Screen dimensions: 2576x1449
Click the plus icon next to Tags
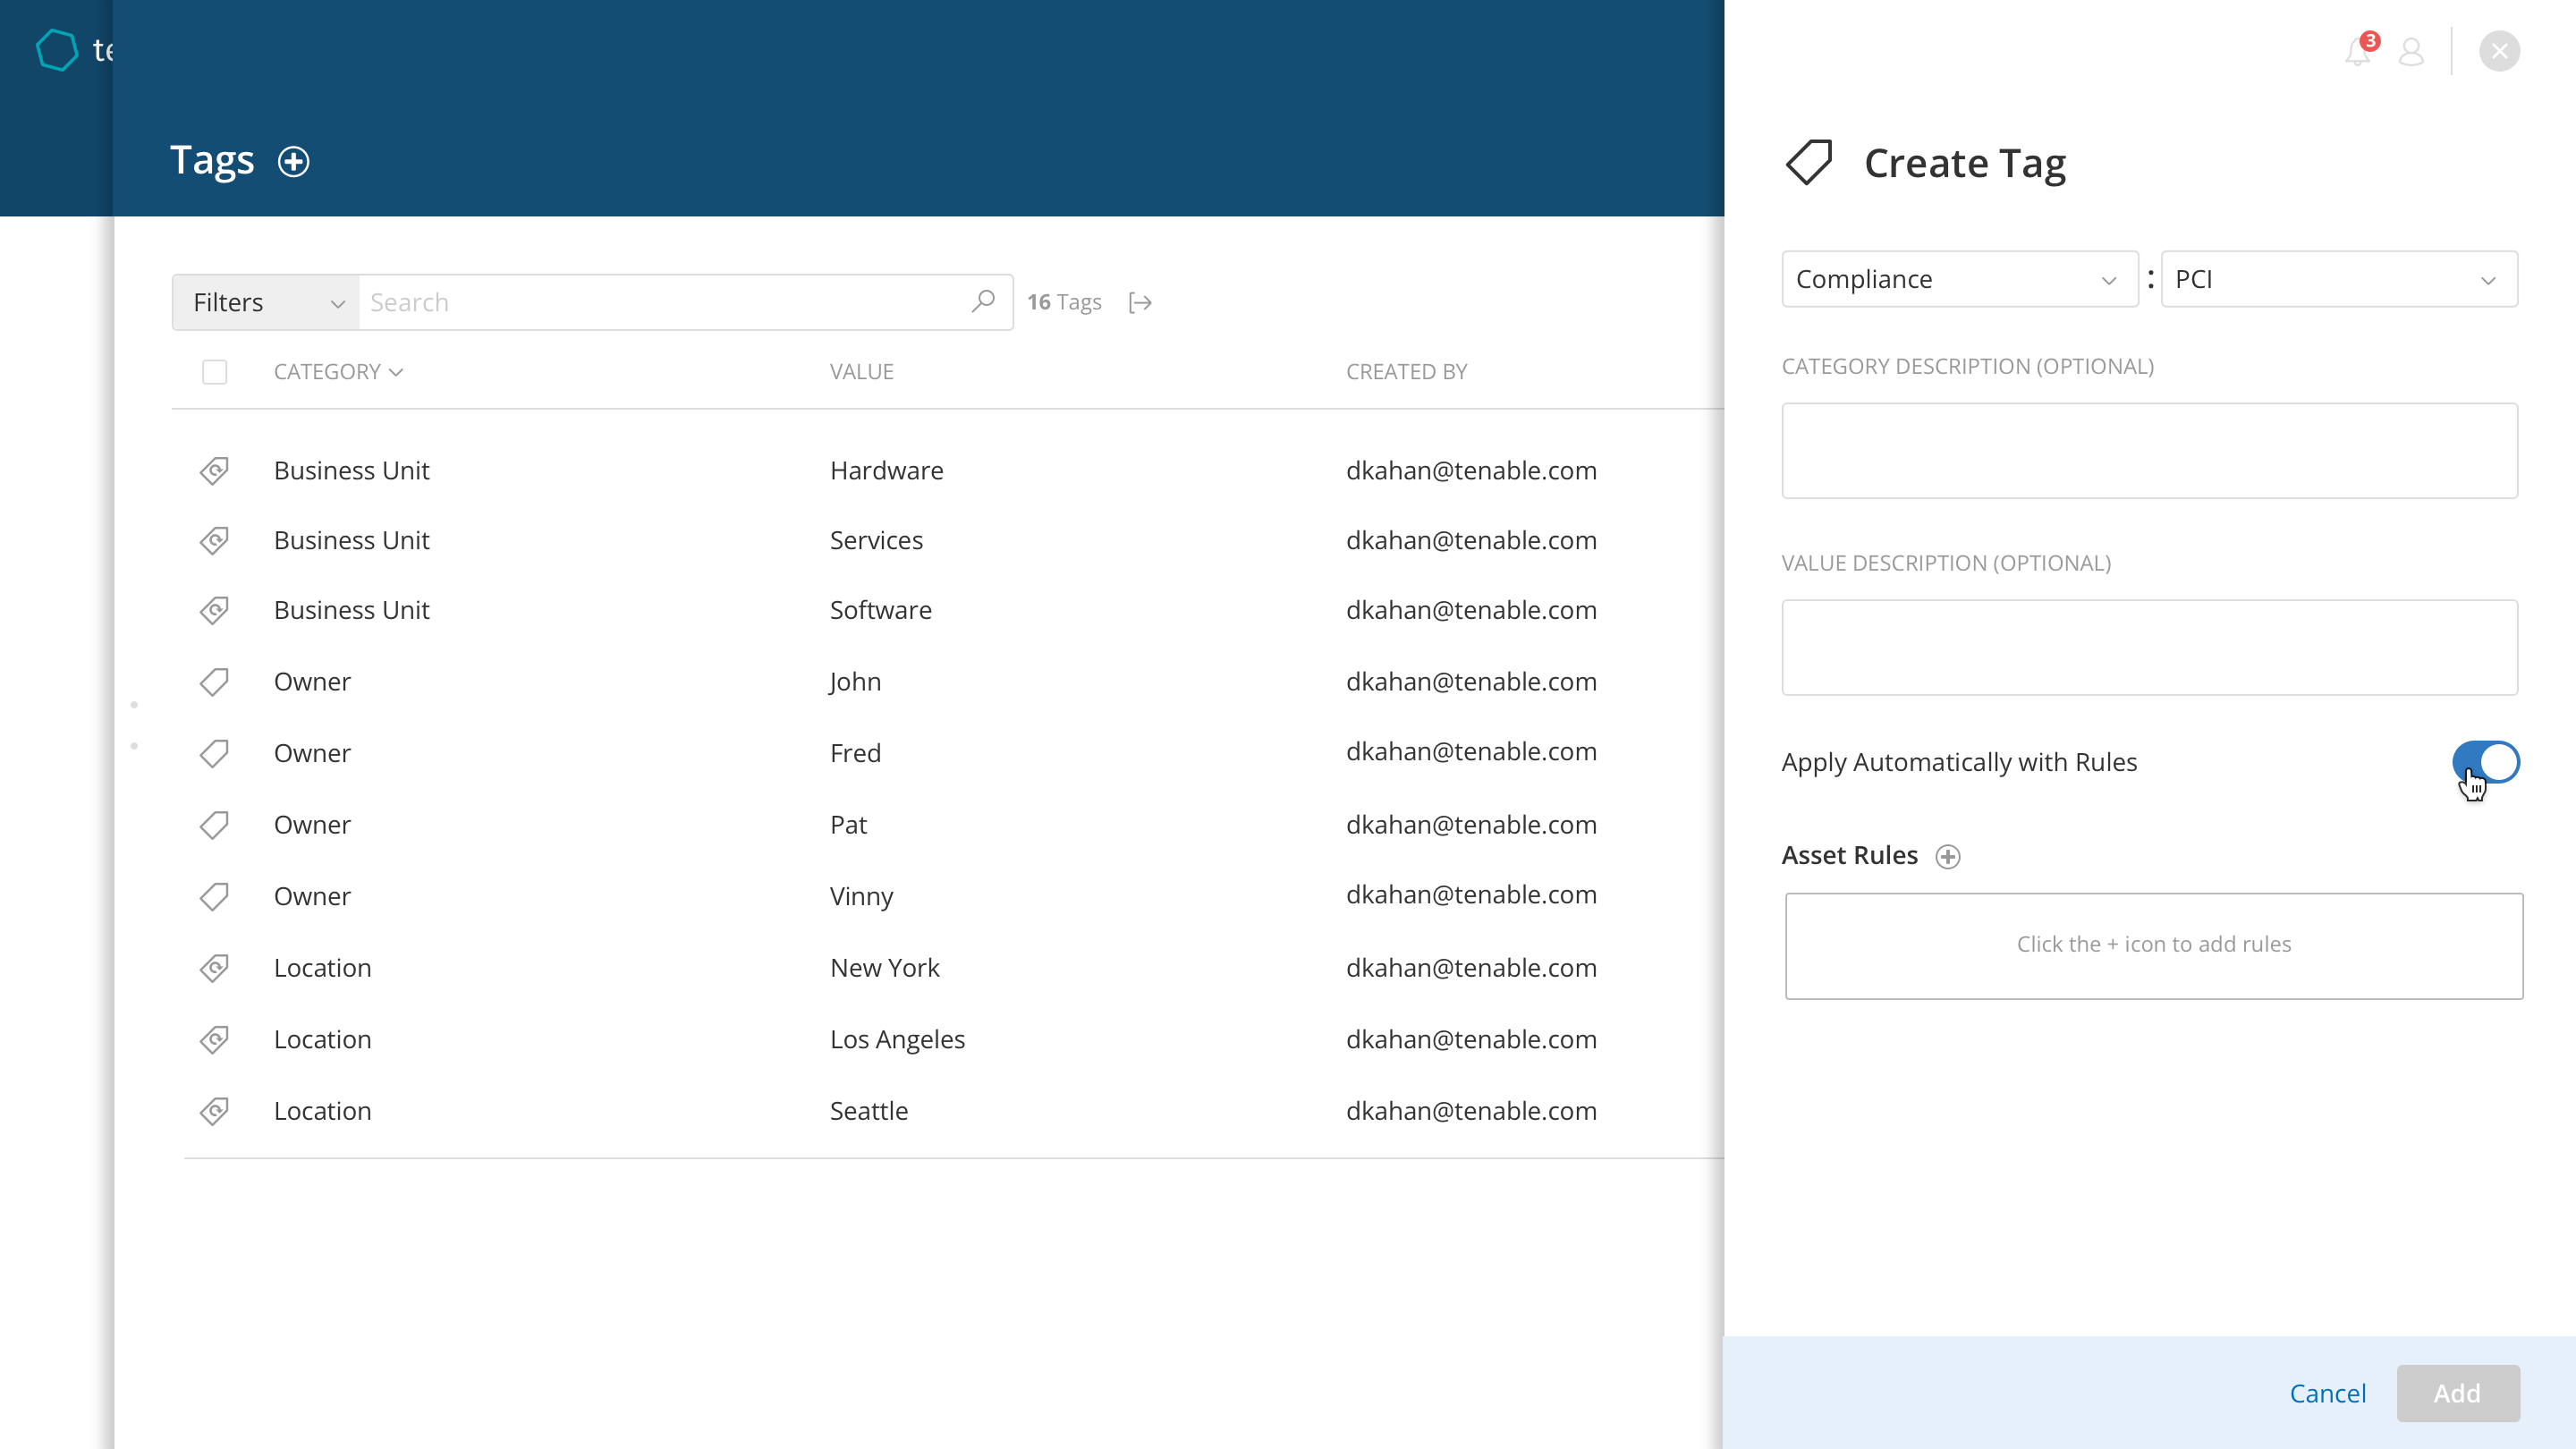pos(293,161)
